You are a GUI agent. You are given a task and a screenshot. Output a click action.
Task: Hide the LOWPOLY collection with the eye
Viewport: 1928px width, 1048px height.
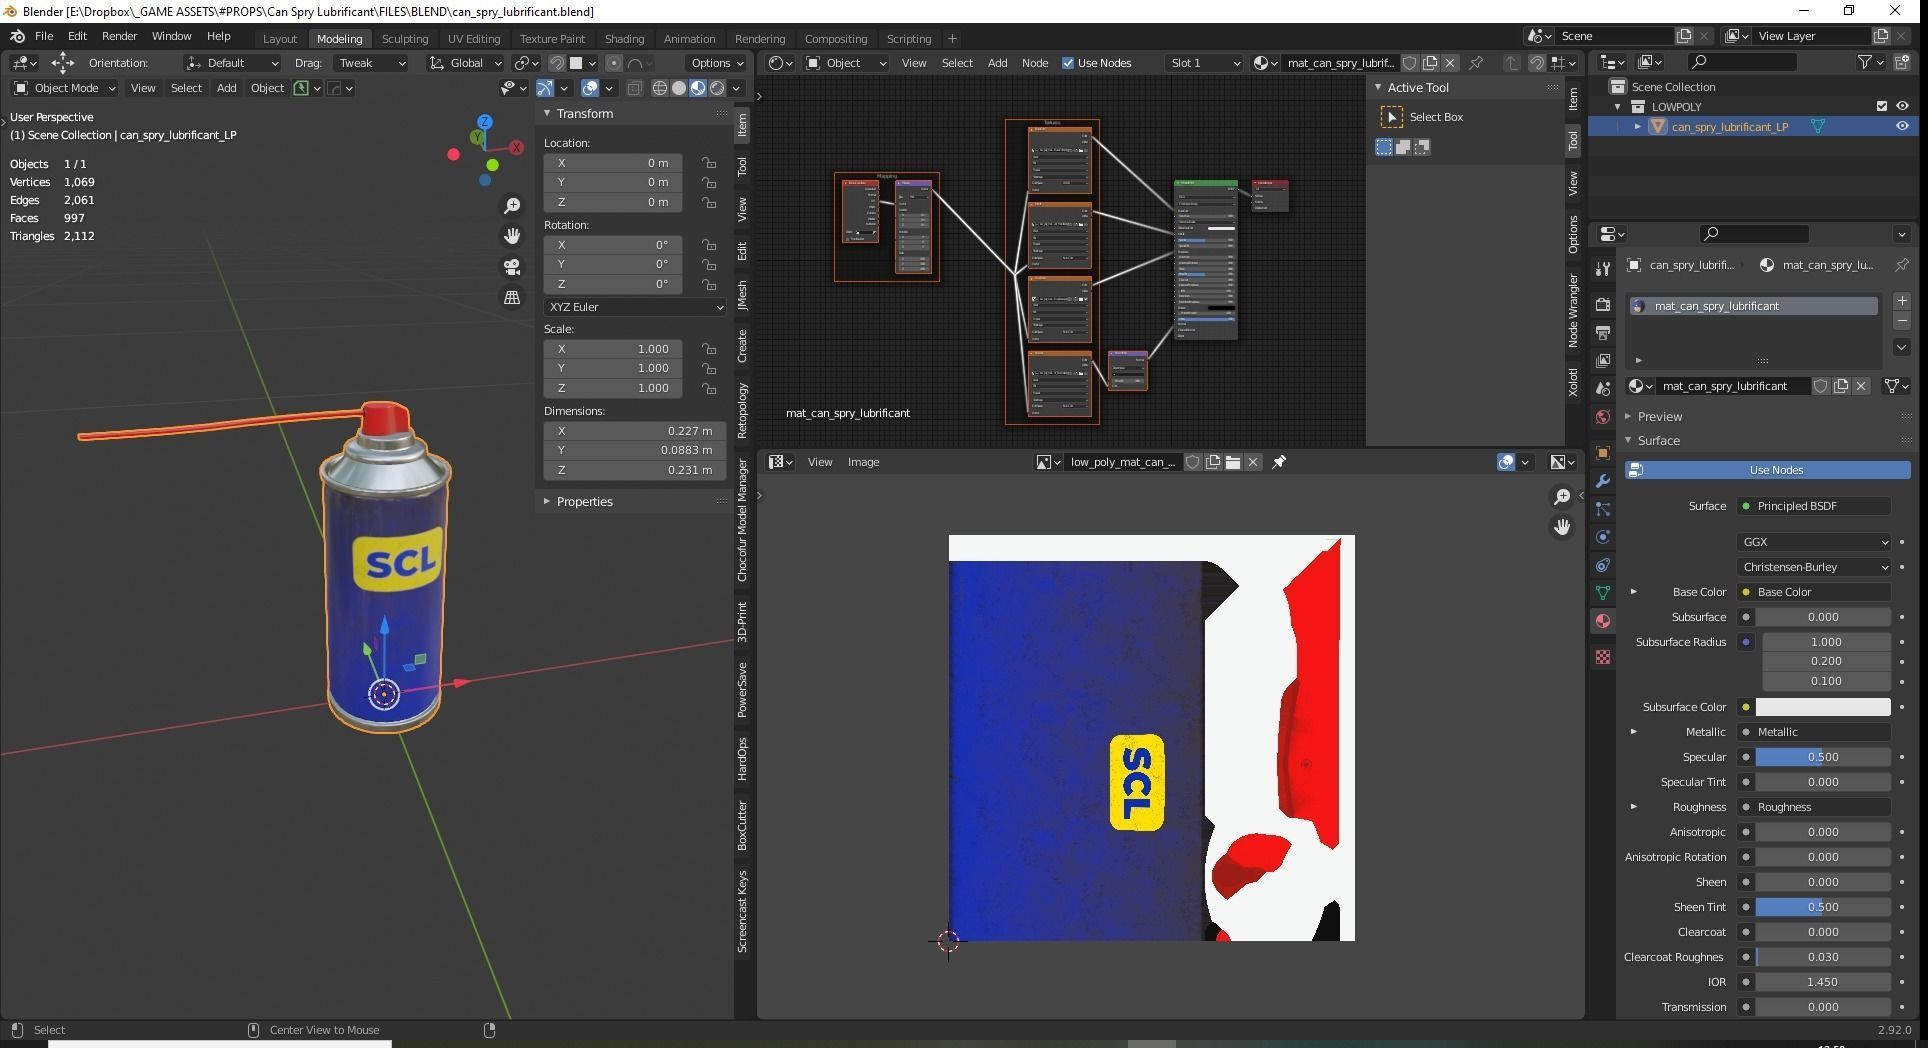(x=1902, y=106)
